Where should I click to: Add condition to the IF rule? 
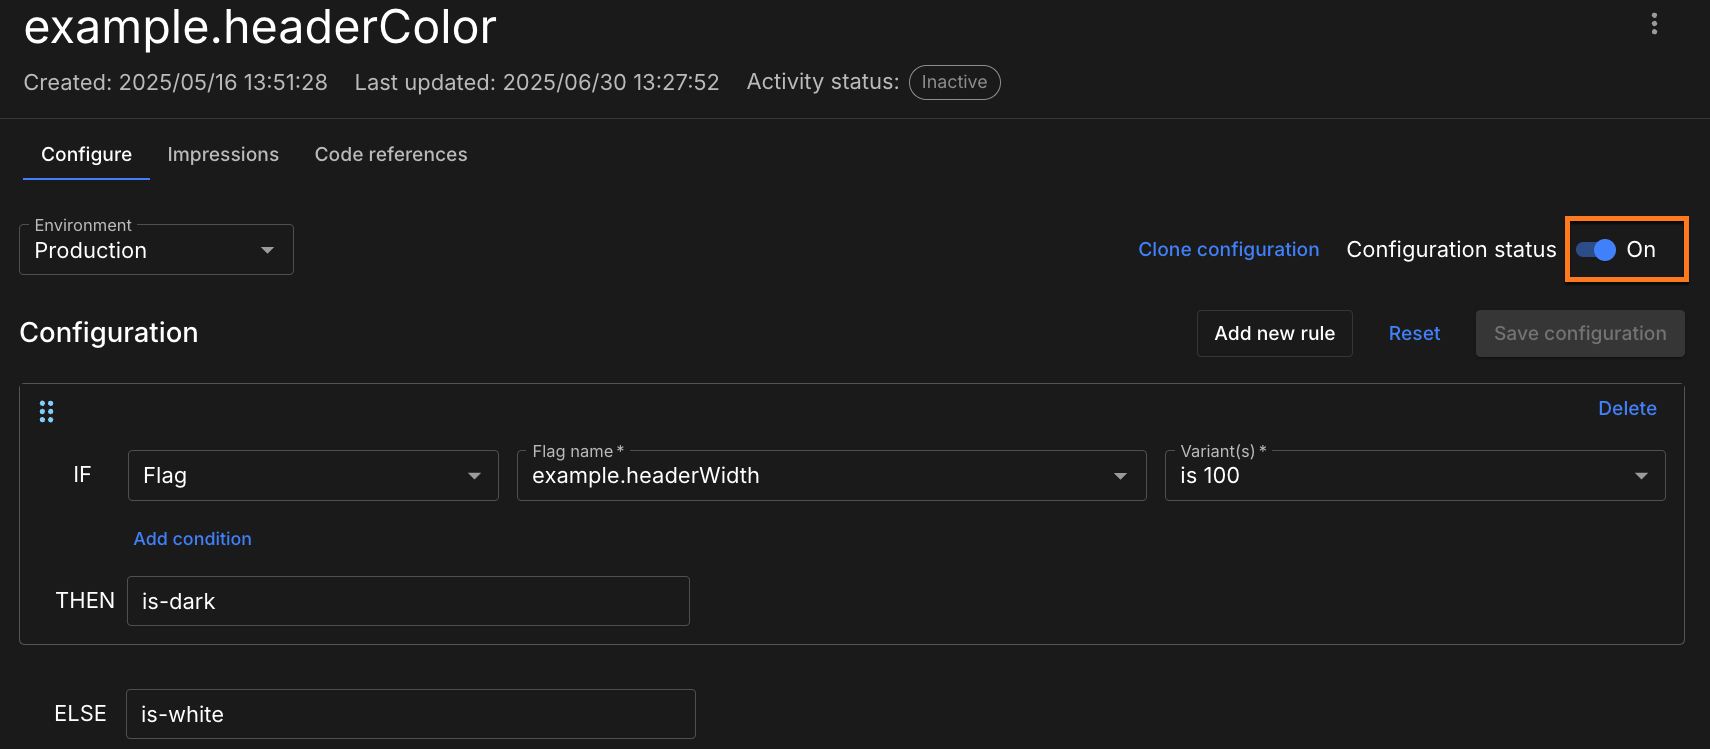tap(192, 539)
